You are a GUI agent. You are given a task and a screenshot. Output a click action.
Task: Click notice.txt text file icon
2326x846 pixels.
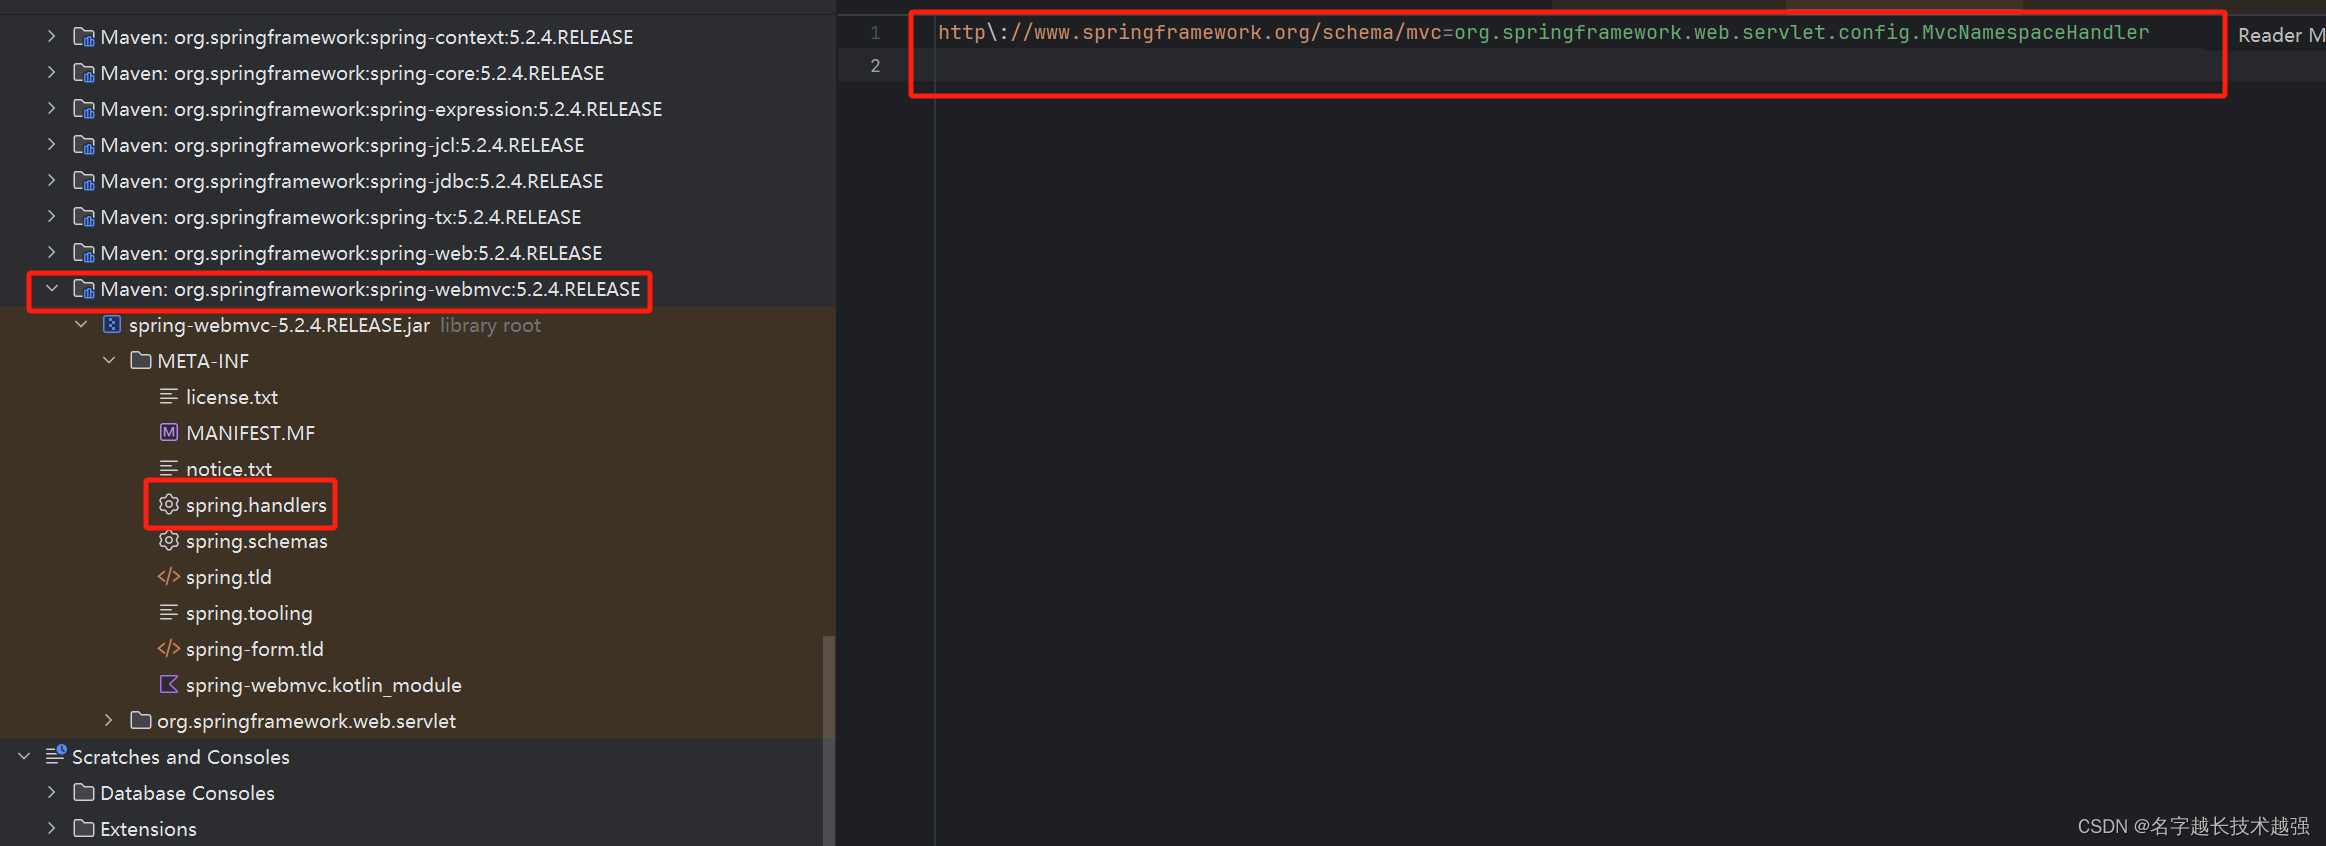coord(169,468)
